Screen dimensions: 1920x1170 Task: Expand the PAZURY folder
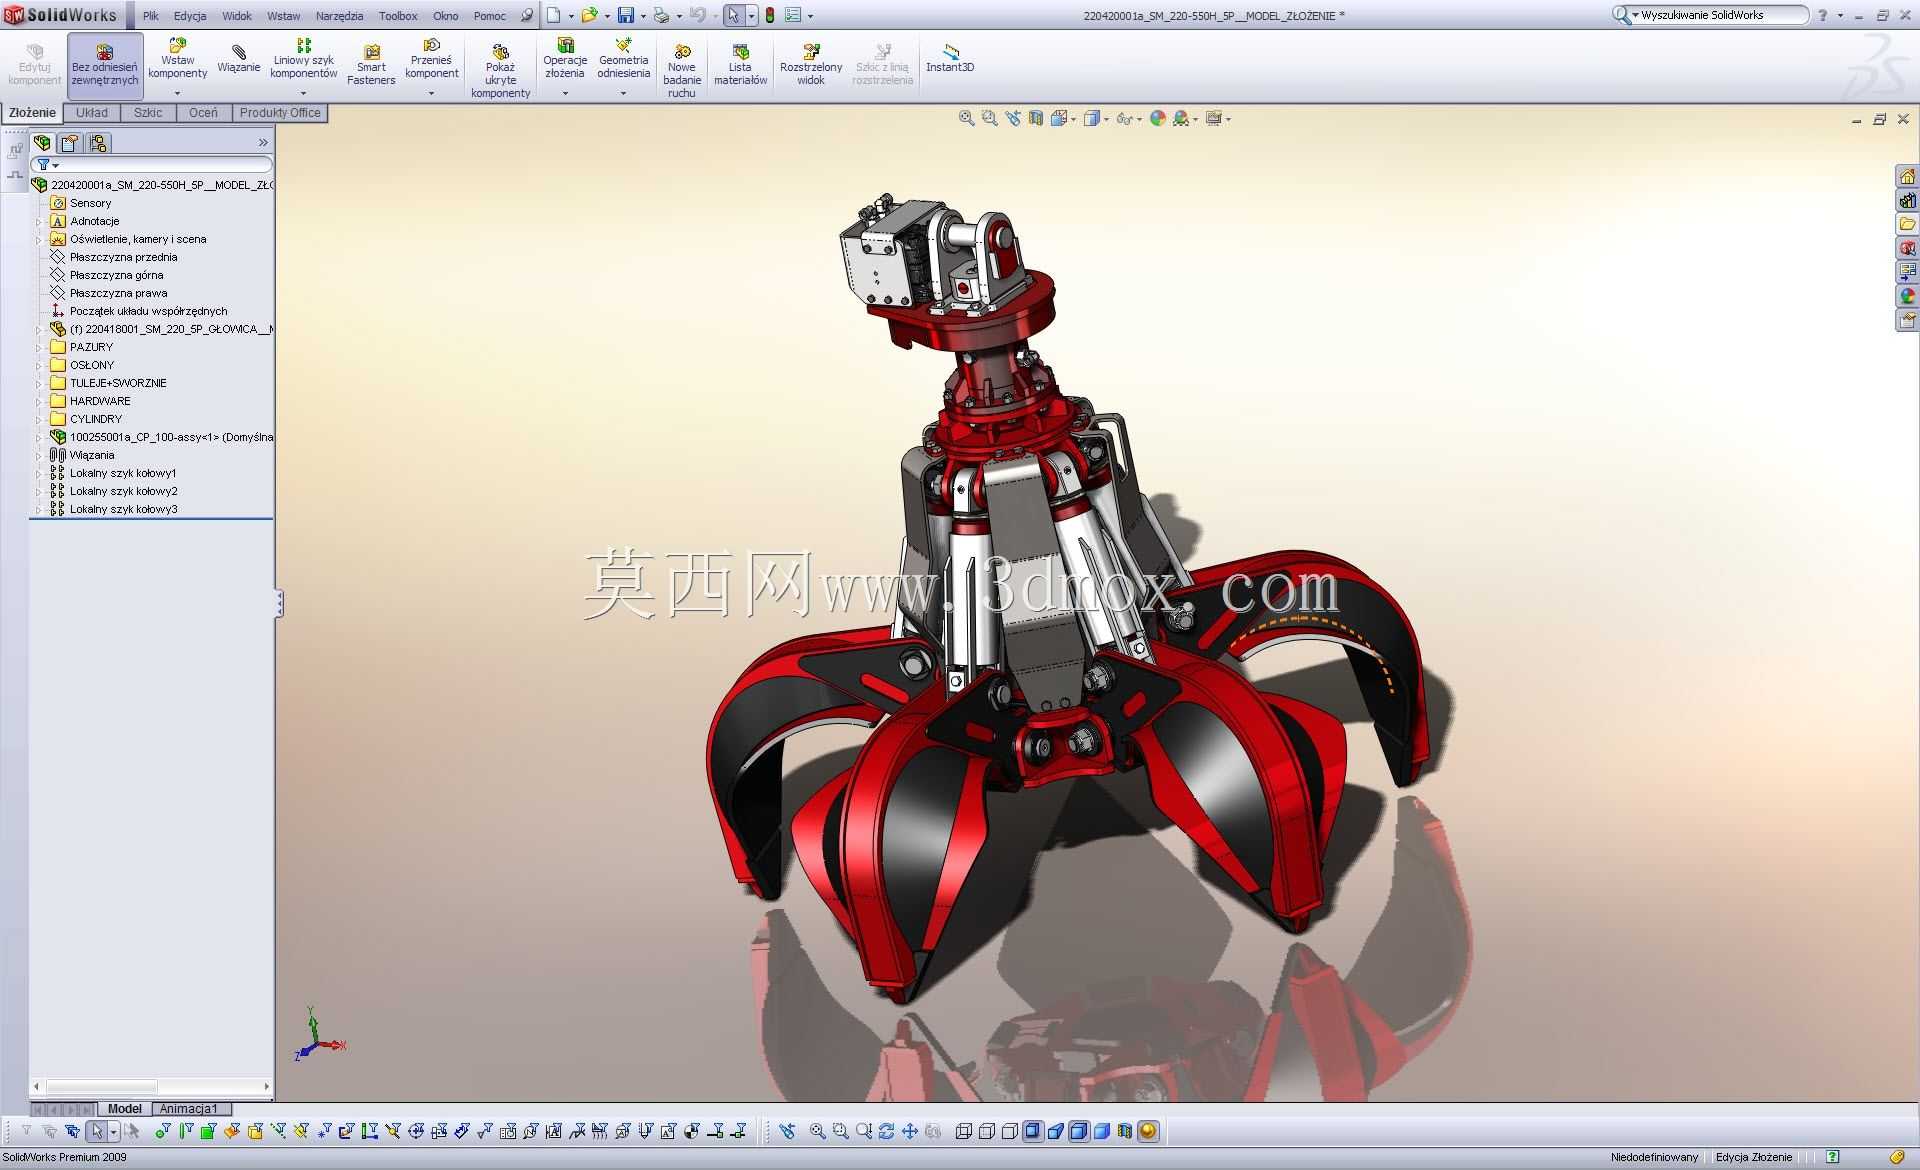[39, 347]
